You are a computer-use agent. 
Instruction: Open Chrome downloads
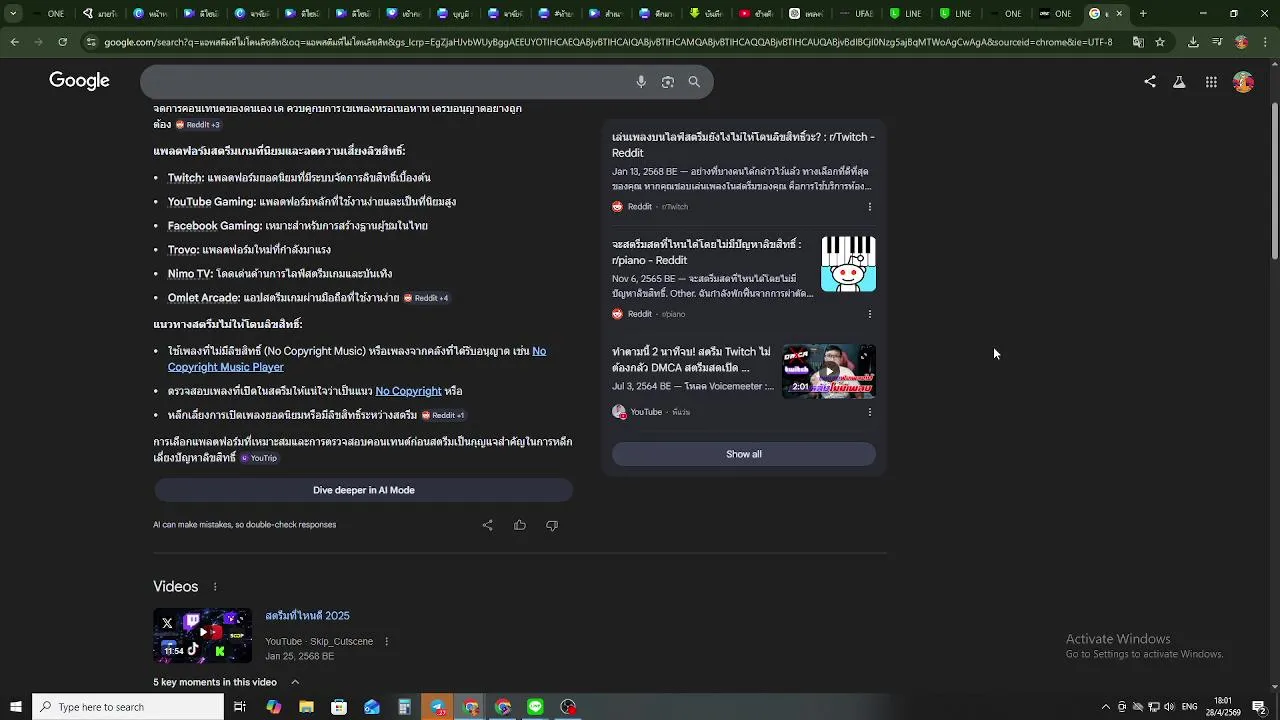click(x=1193, y=42)
